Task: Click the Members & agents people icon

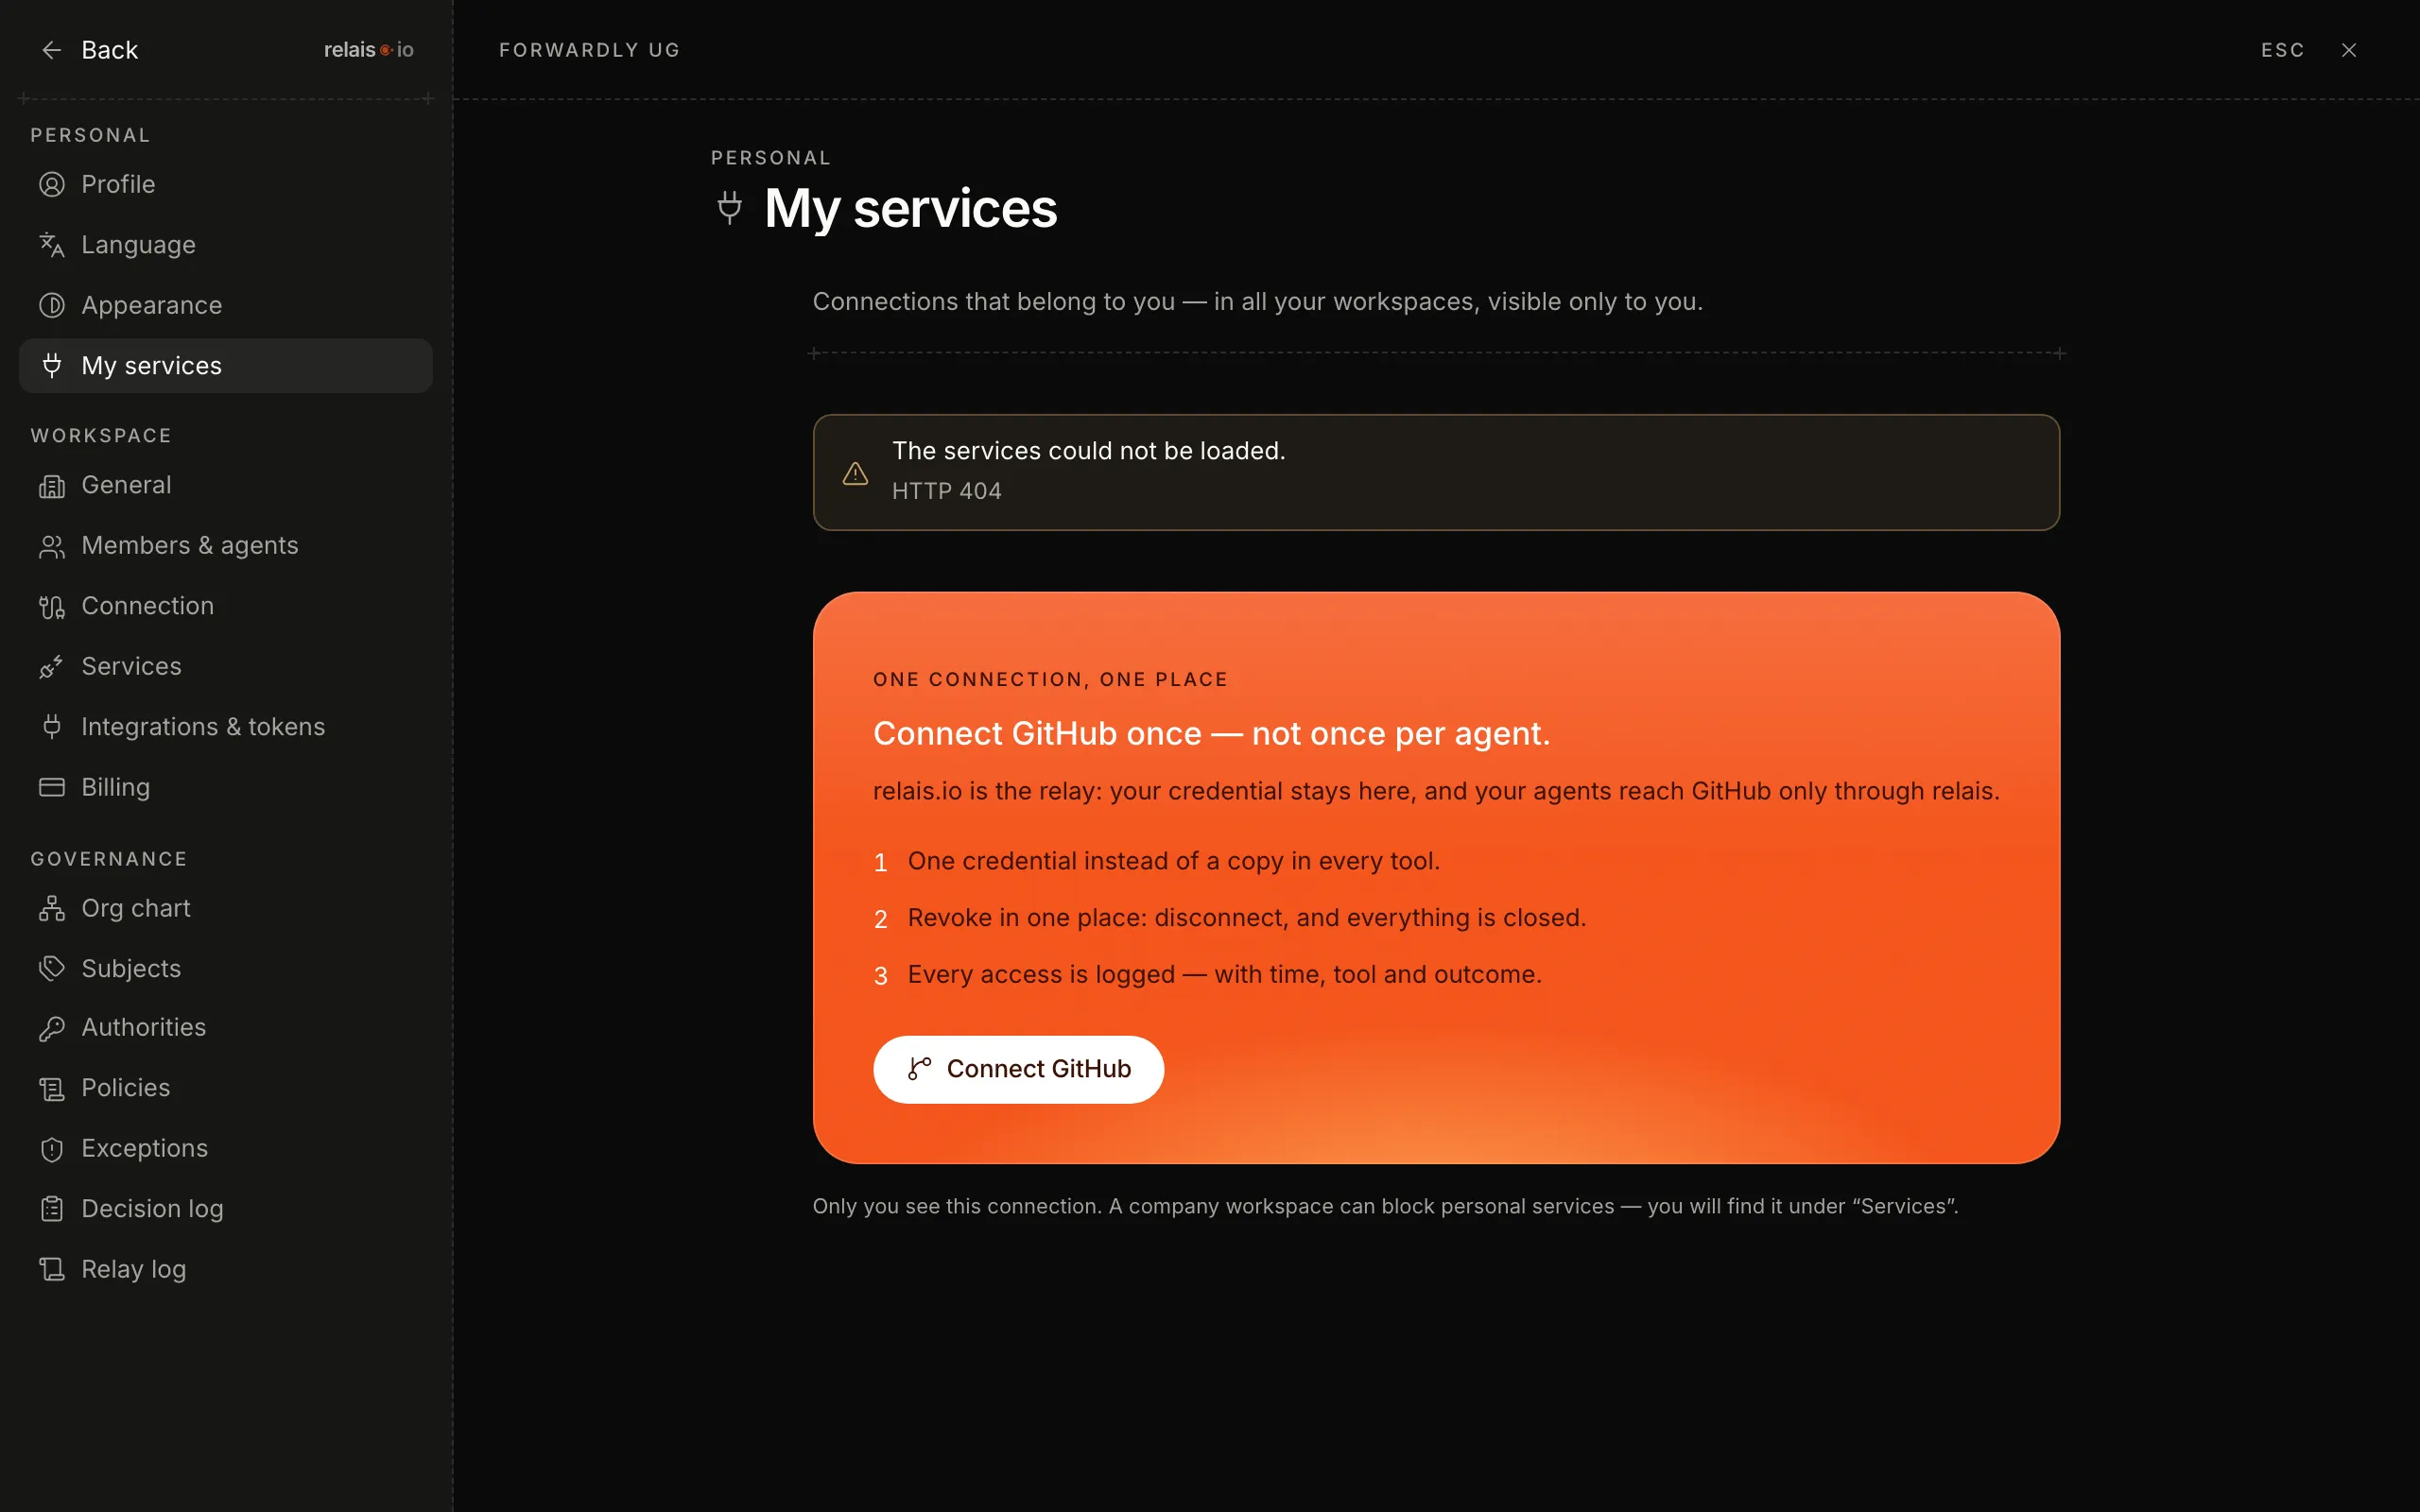Action: 52,546
